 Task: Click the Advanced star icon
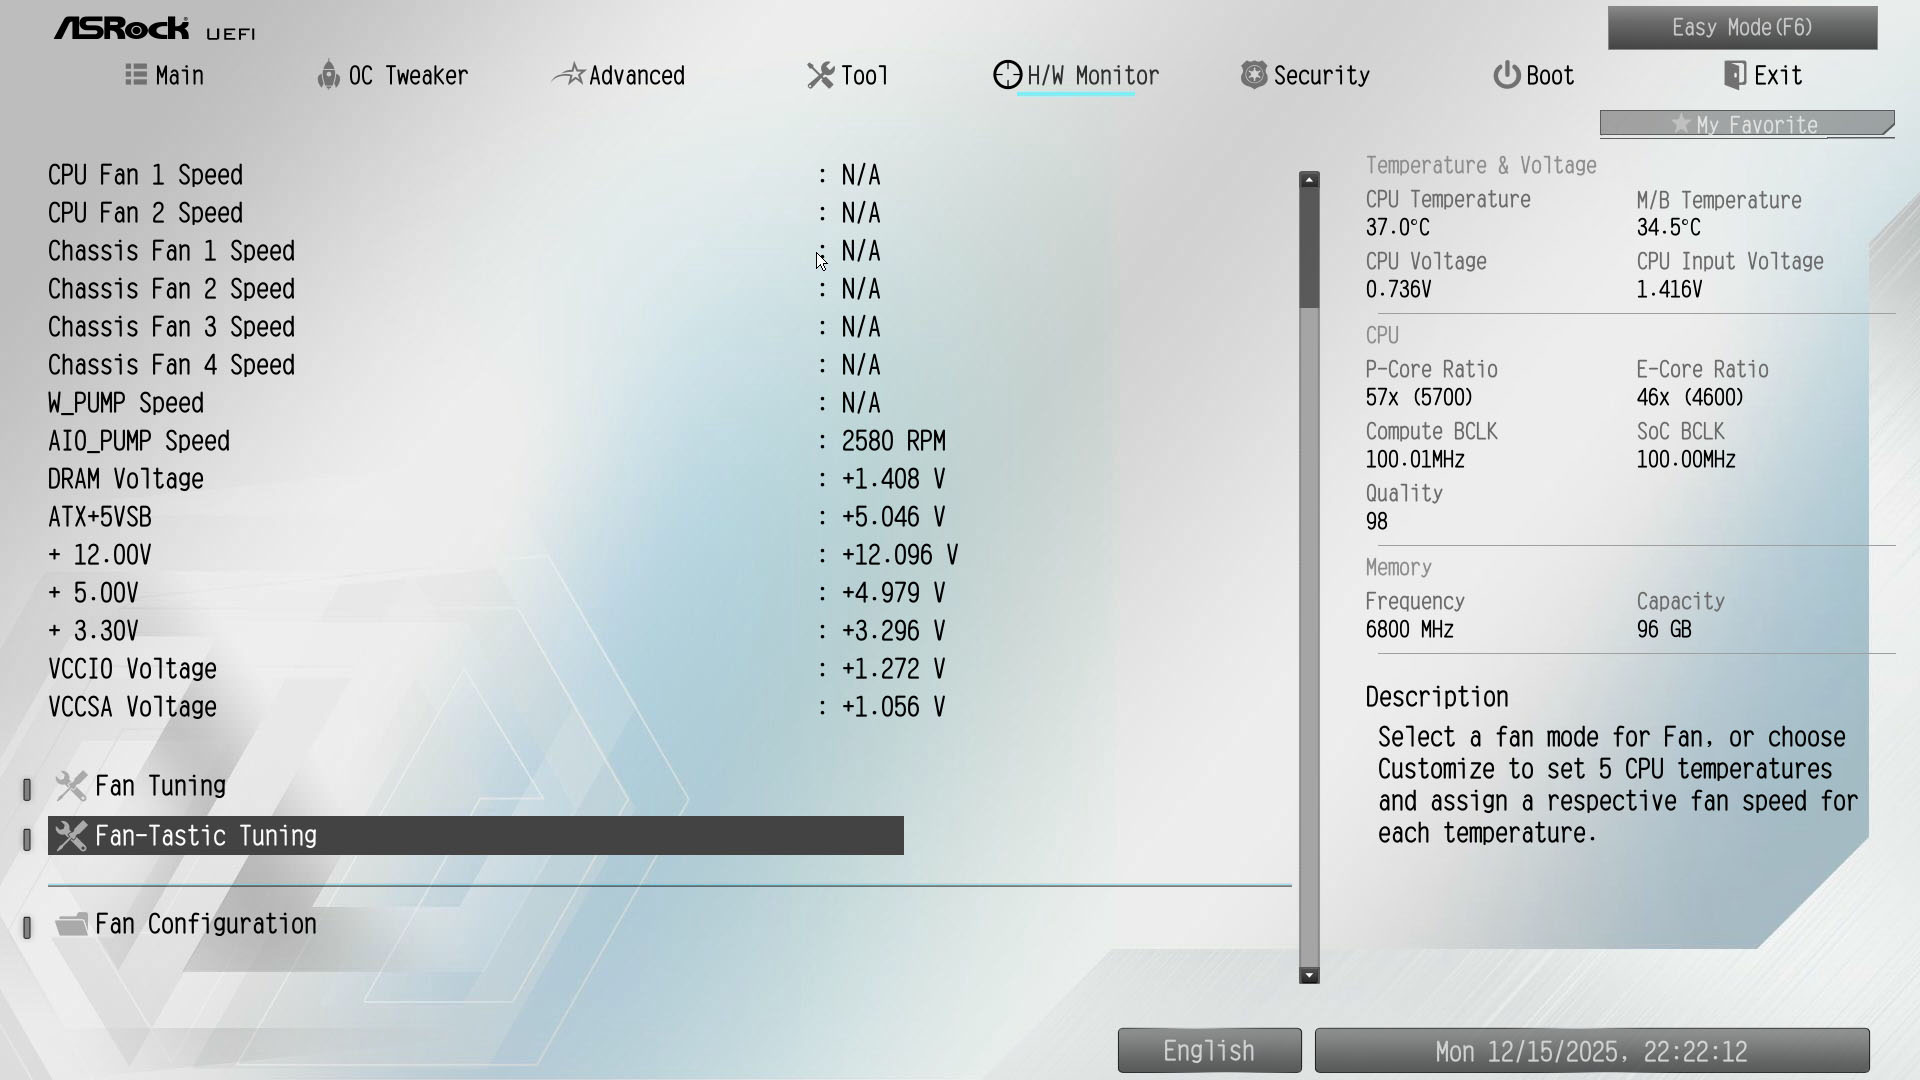(x=569, y=75)
